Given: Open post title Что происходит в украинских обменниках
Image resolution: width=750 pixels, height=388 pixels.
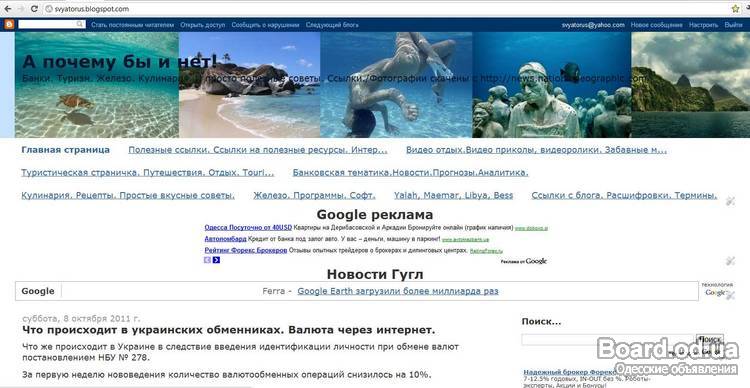Looking at the screenshot, I should (229, 330).
